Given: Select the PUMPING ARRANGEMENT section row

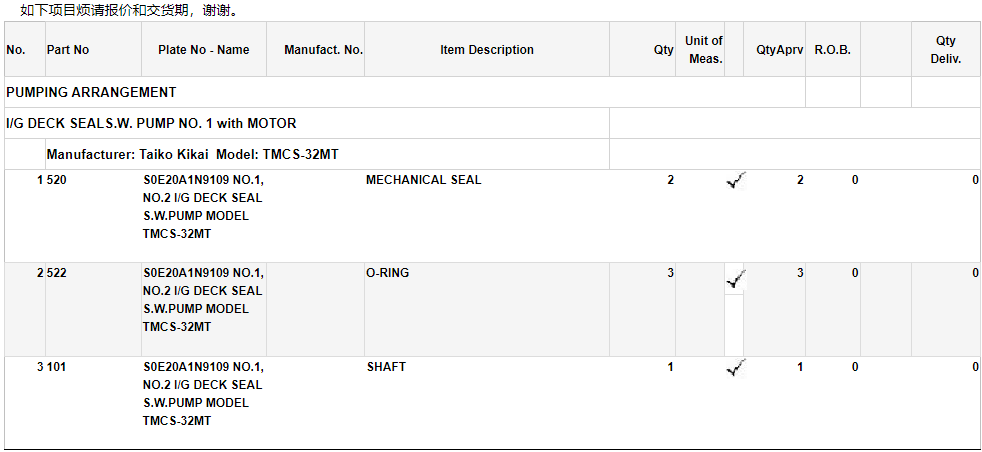Looking at the screenshot, I should [x=91, y=92].
